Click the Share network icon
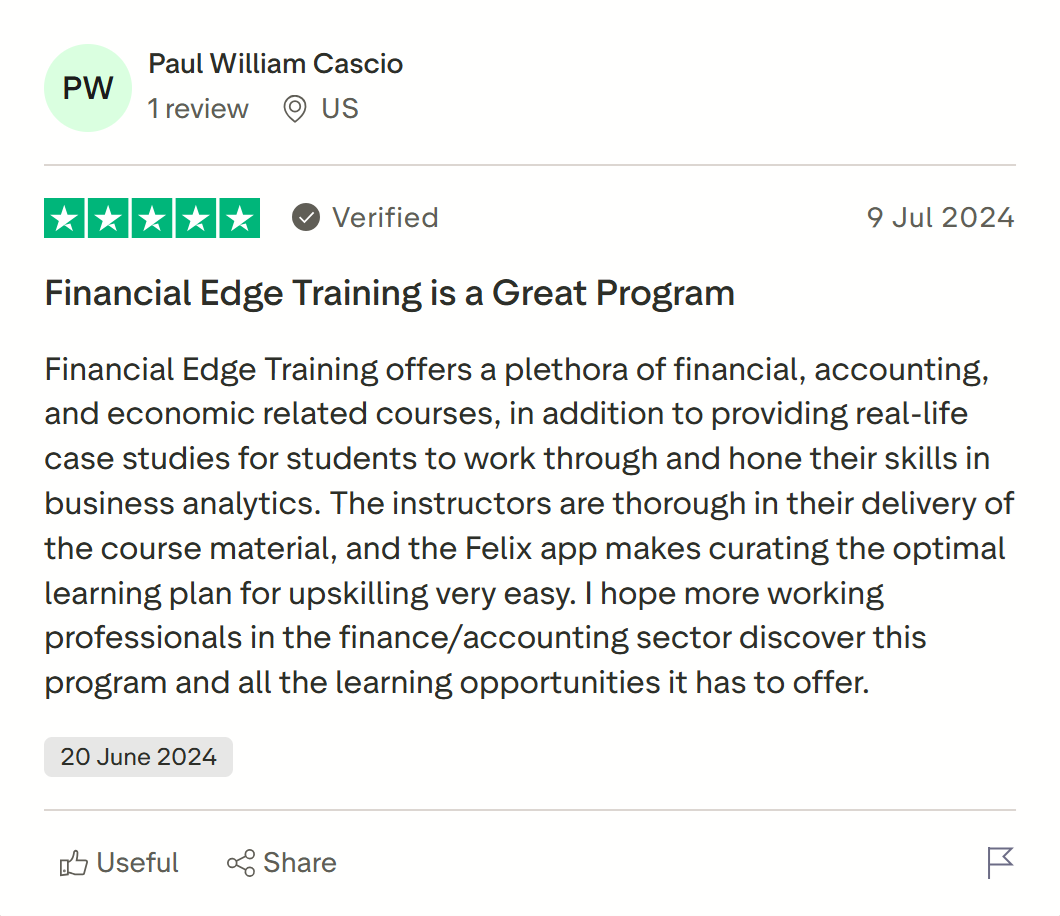The image size is (1060, 916). 241,864
